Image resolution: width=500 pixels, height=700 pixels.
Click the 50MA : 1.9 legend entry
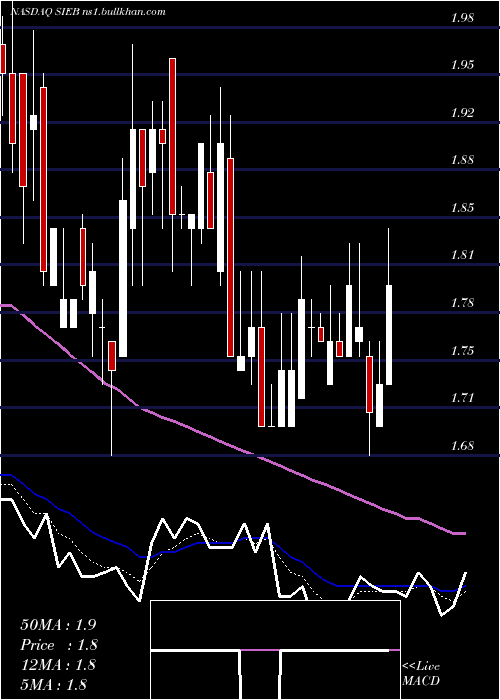point(58,625)
